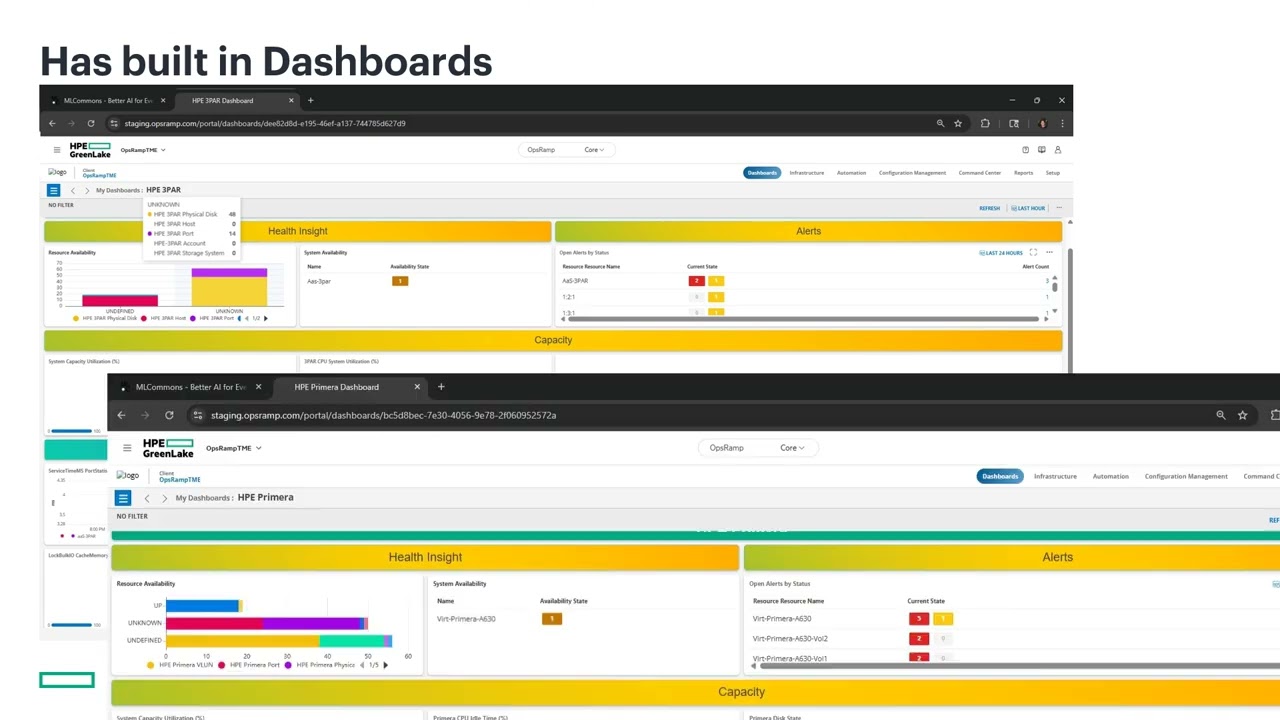
Task: Previous legend page arrow in Primera Resource Availability
Action: [362, 665]
